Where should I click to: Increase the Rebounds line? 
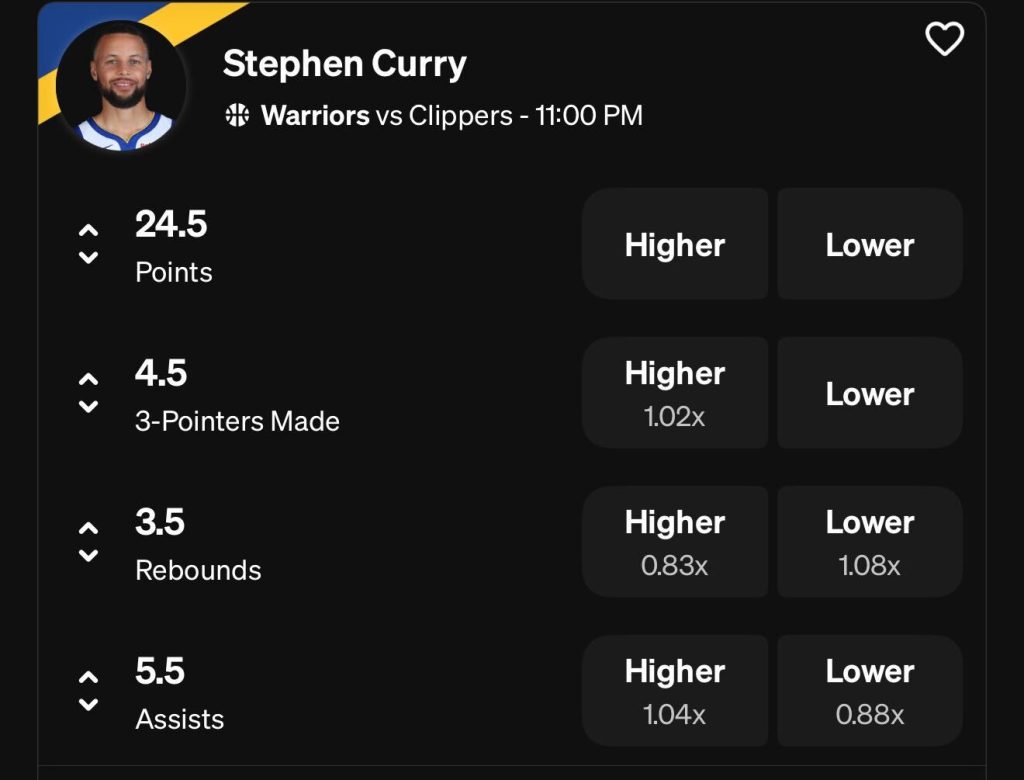[87, 526]
